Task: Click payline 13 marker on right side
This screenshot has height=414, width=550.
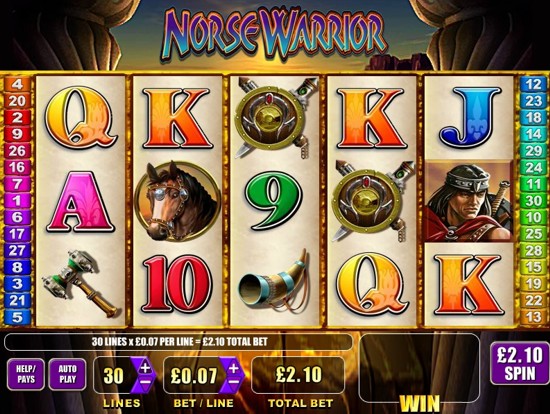Action: coord(534,317)
